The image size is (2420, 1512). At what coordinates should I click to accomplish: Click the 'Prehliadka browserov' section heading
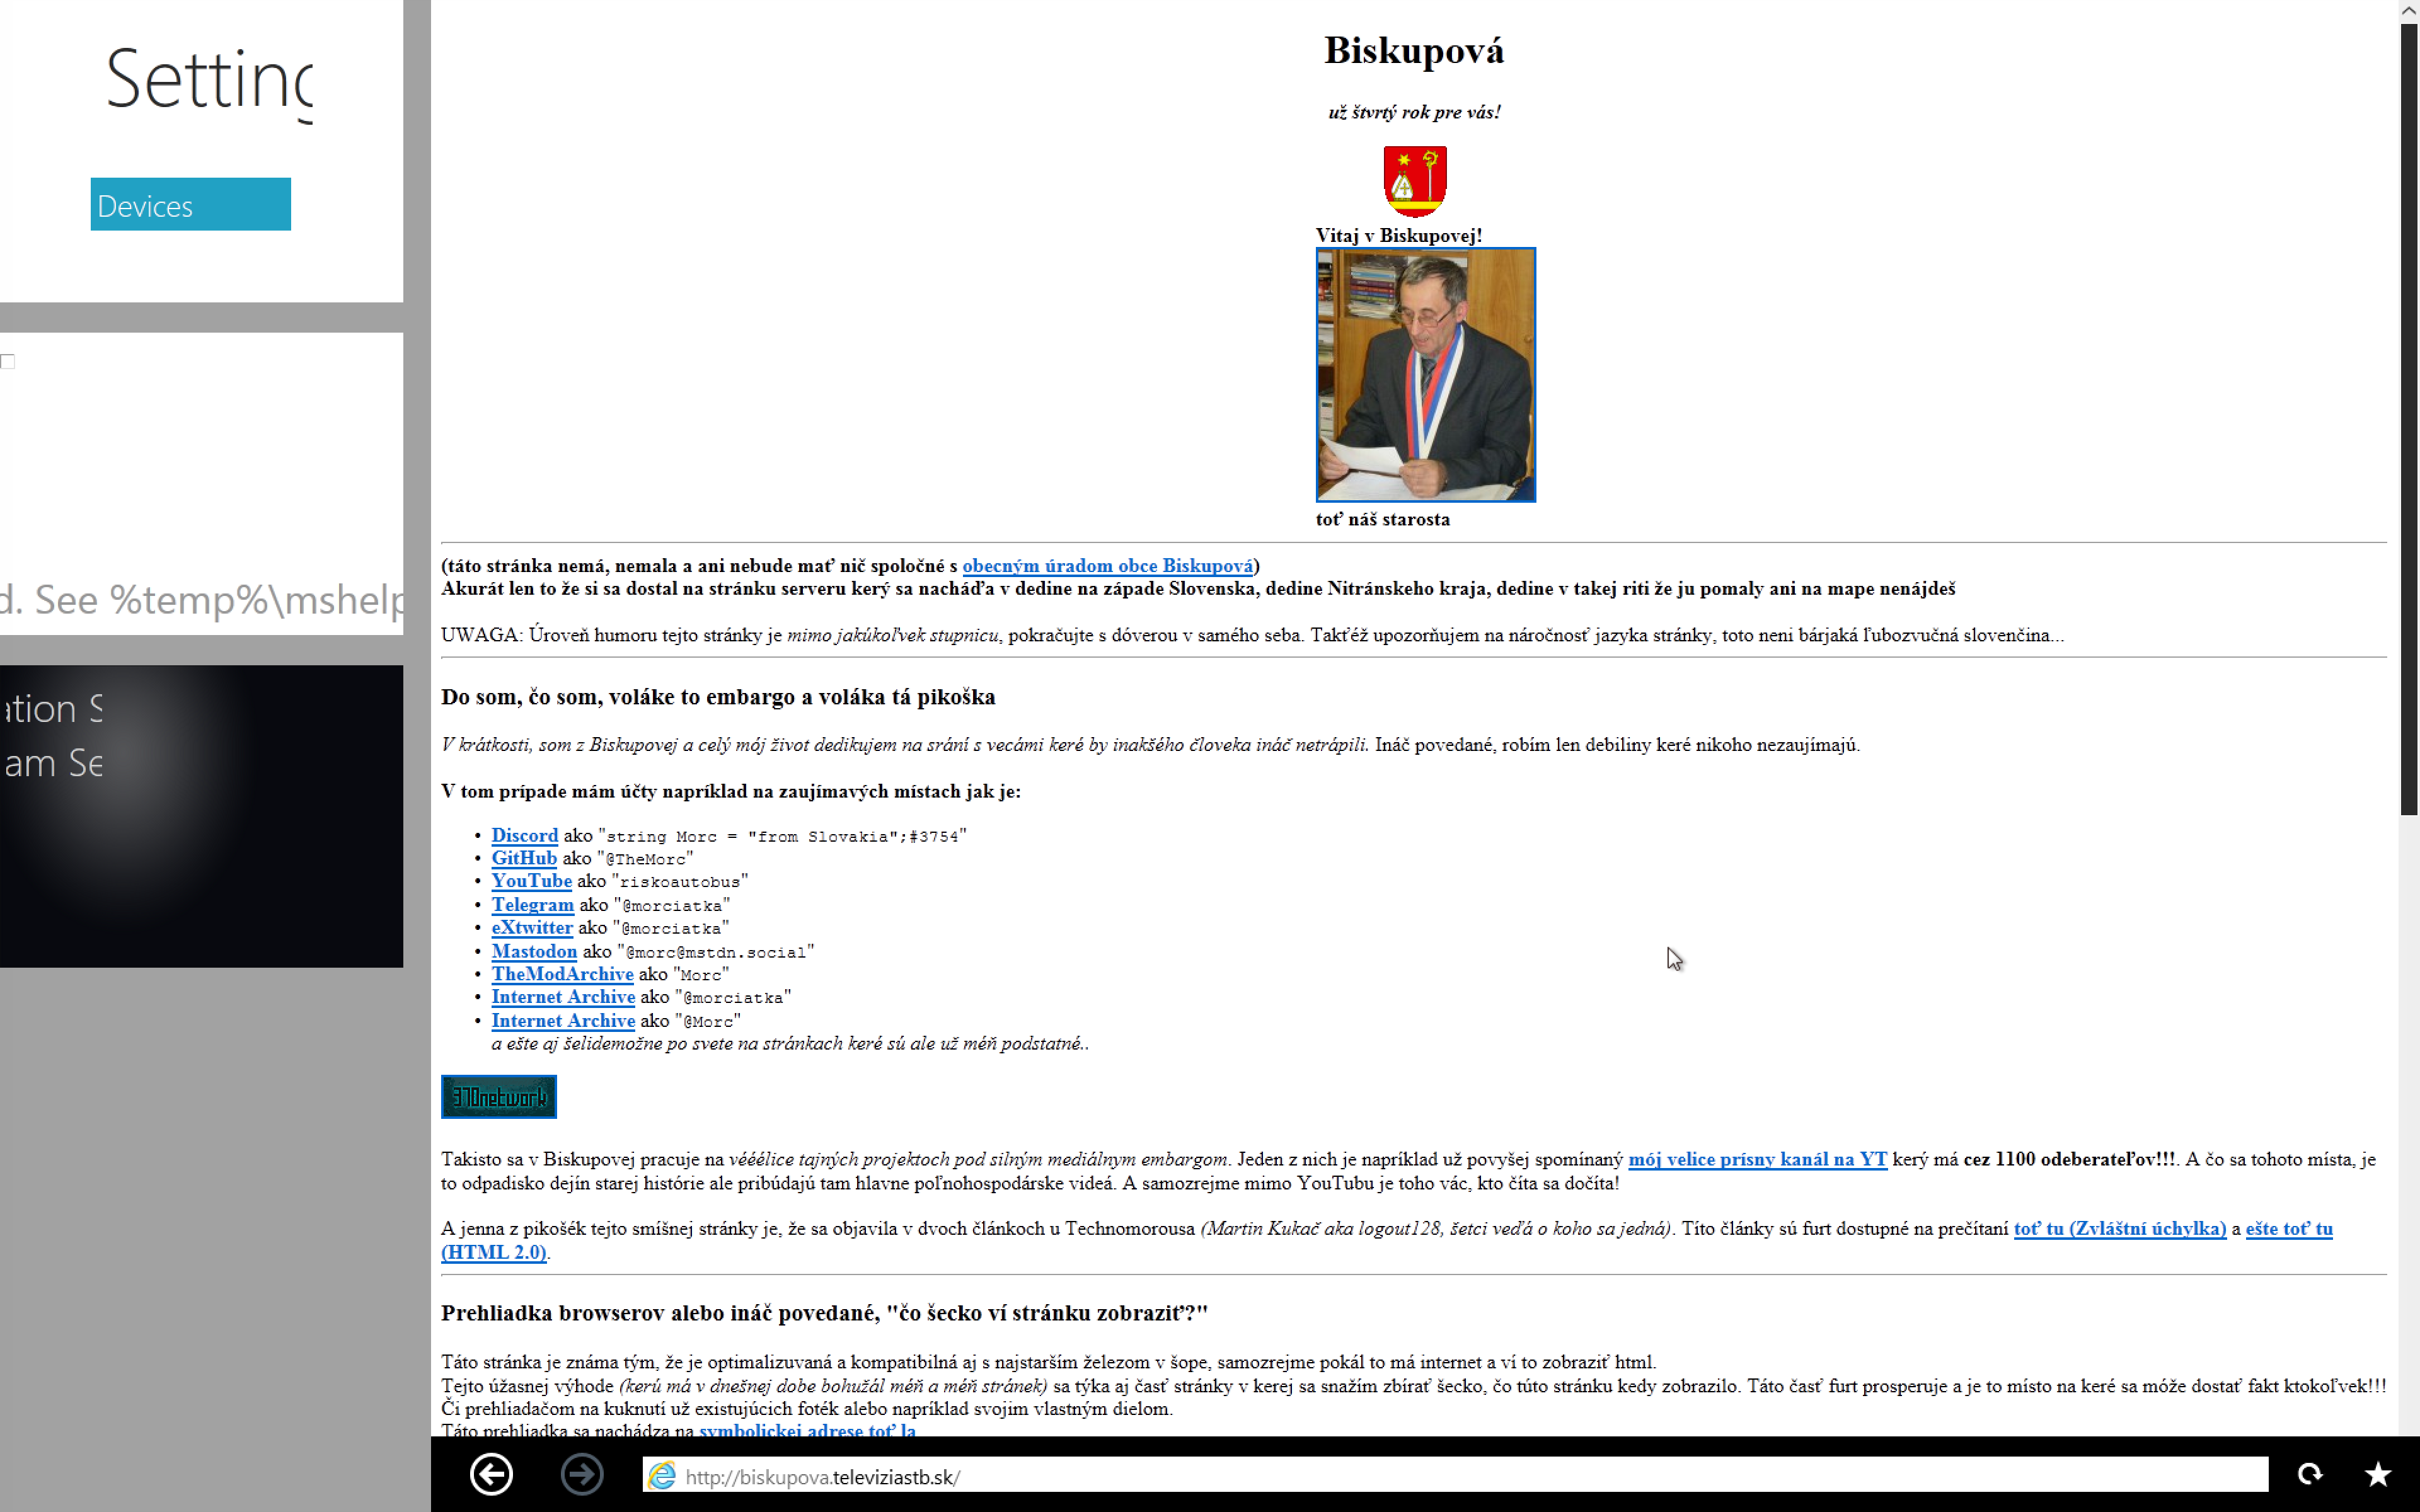824,1313
